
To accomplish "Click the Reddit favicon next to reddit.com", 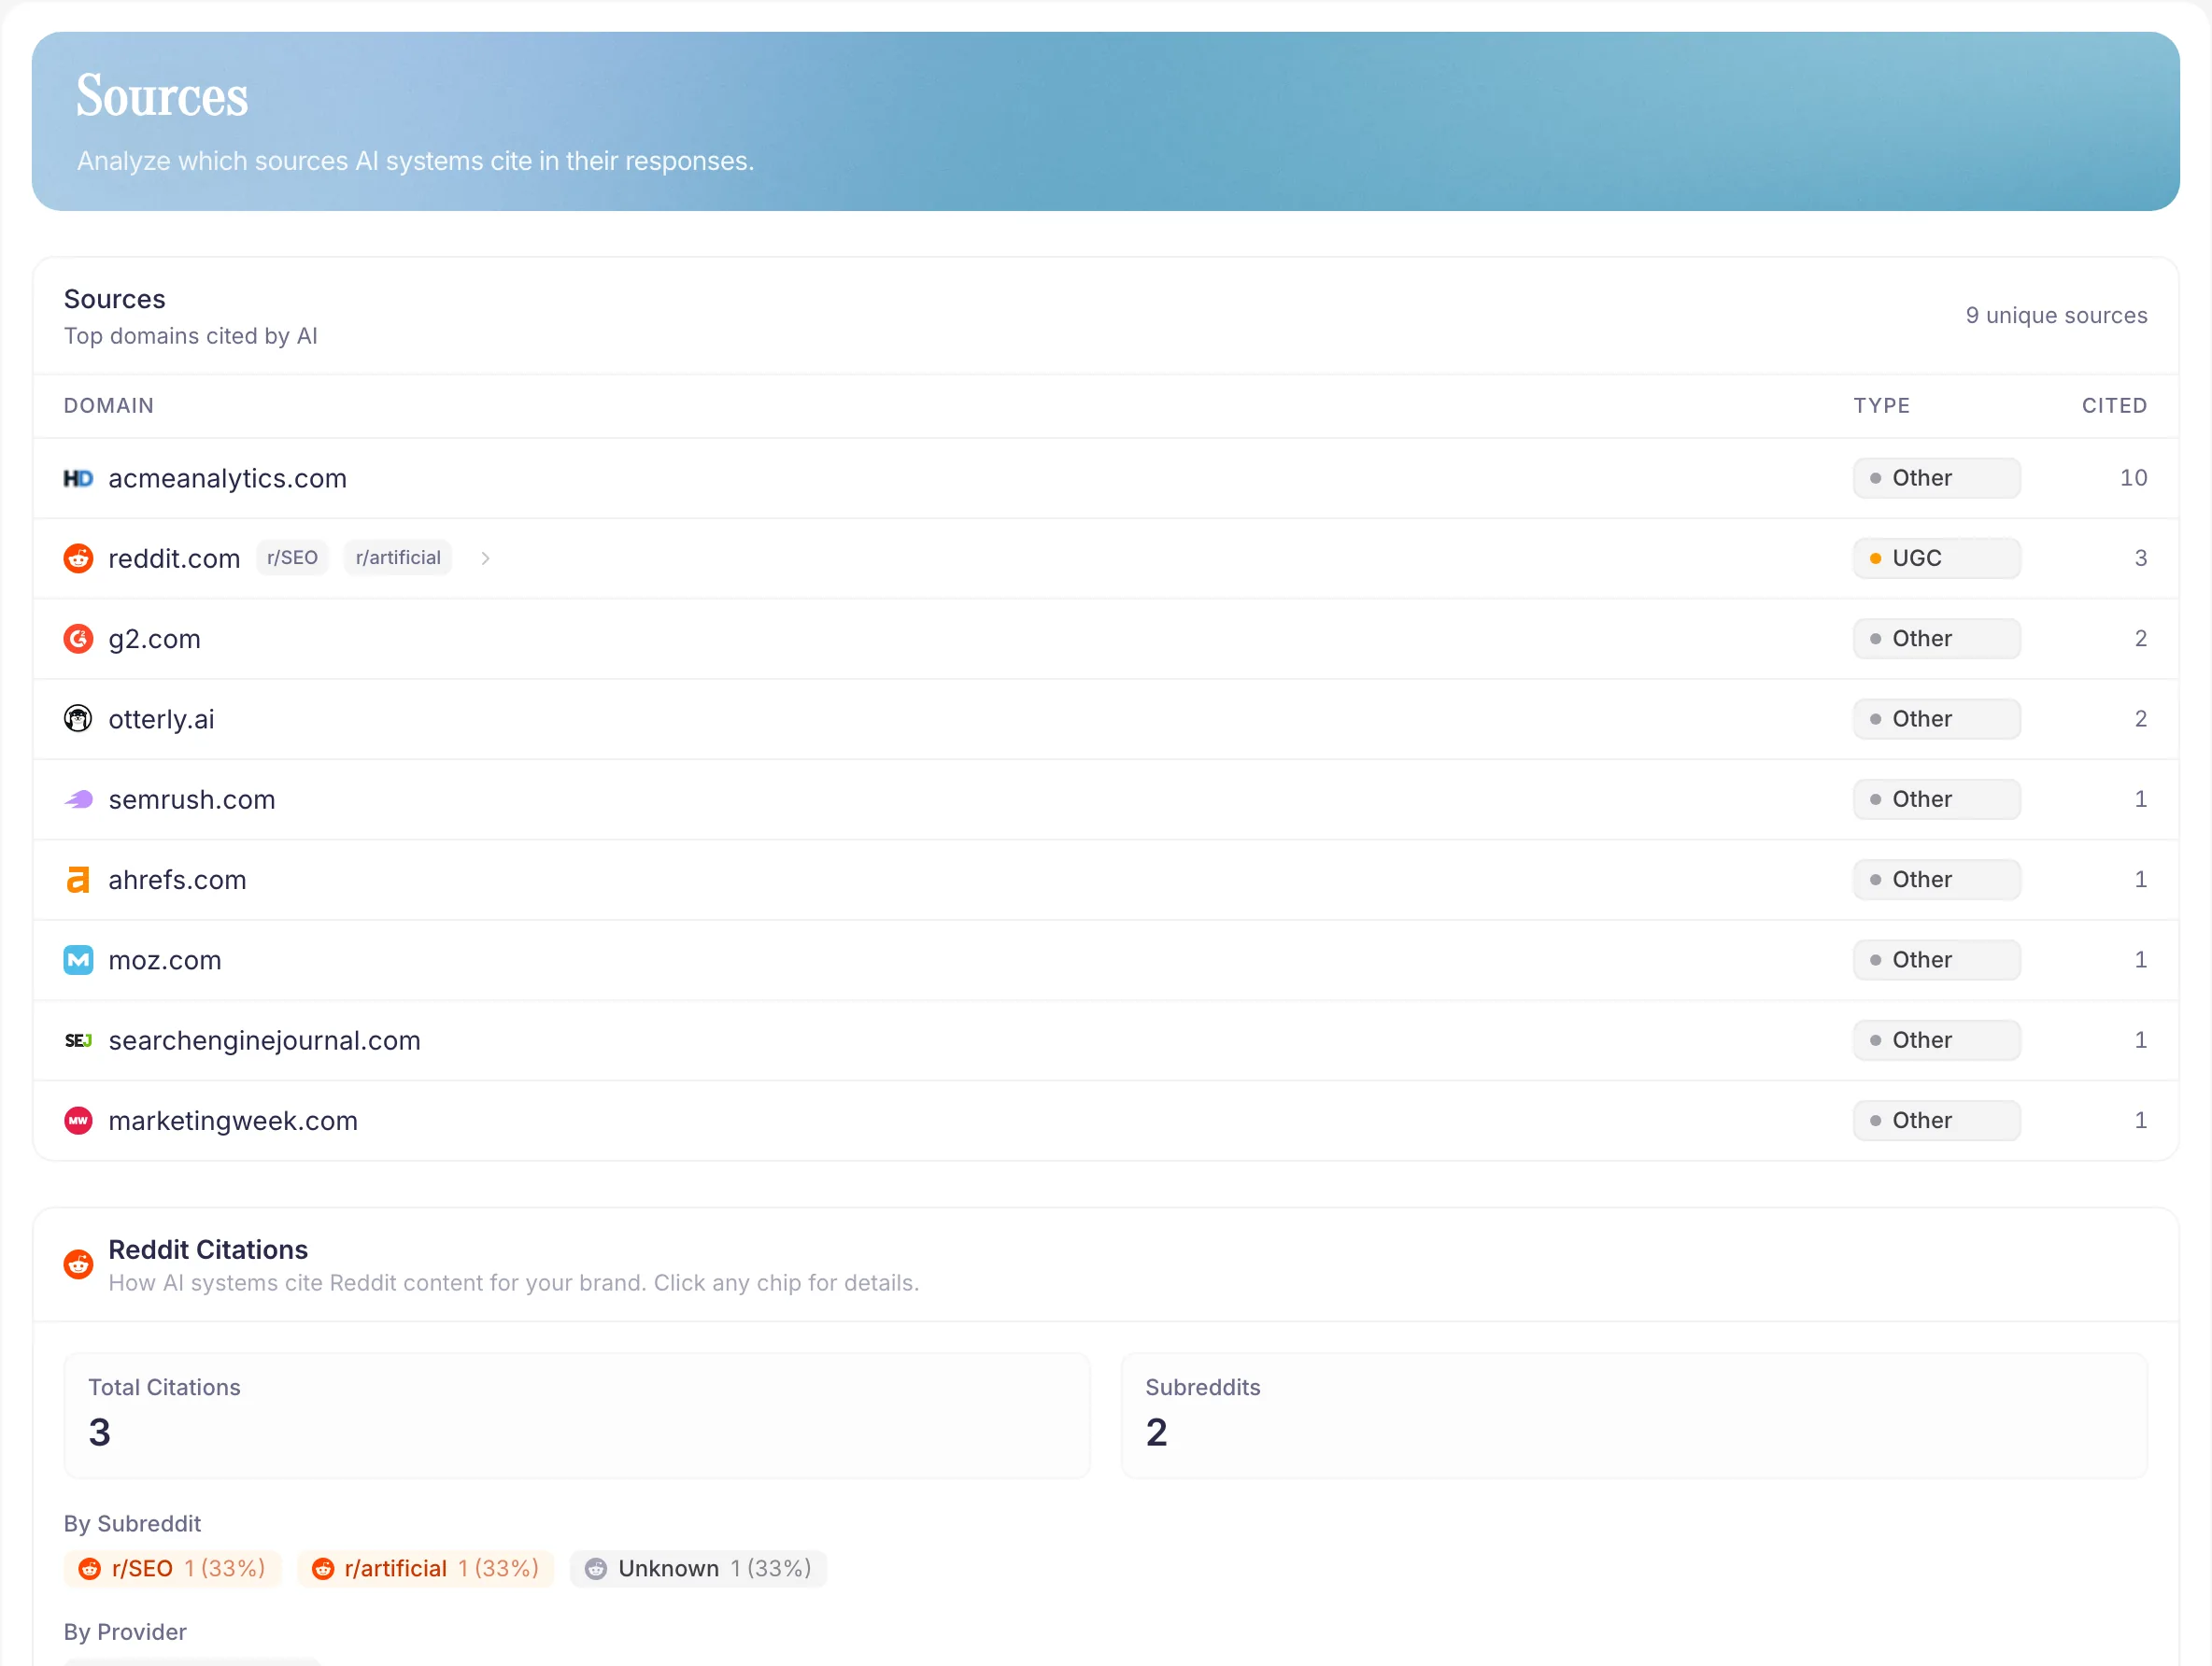I will click(x=78, y=558).
